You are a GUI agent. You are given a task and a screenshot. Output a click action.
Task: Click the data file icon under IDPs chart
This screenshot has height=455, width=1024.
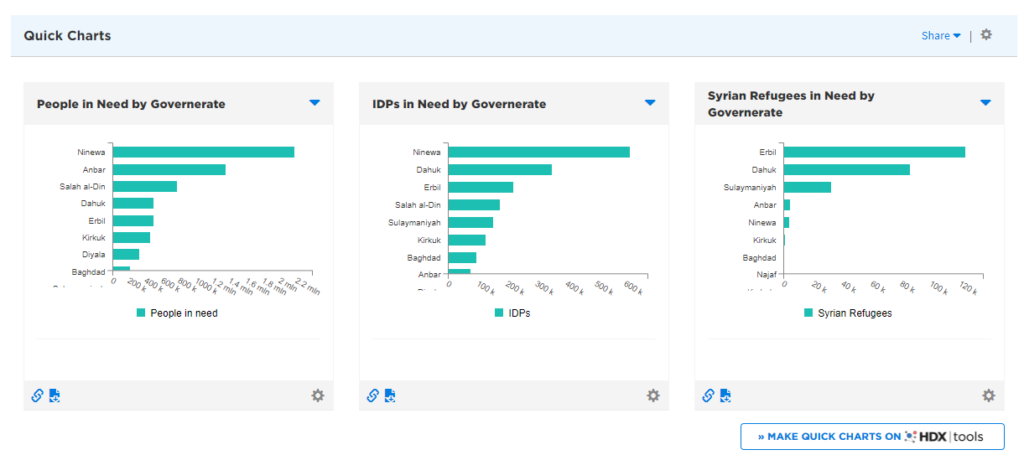point(390,395)
